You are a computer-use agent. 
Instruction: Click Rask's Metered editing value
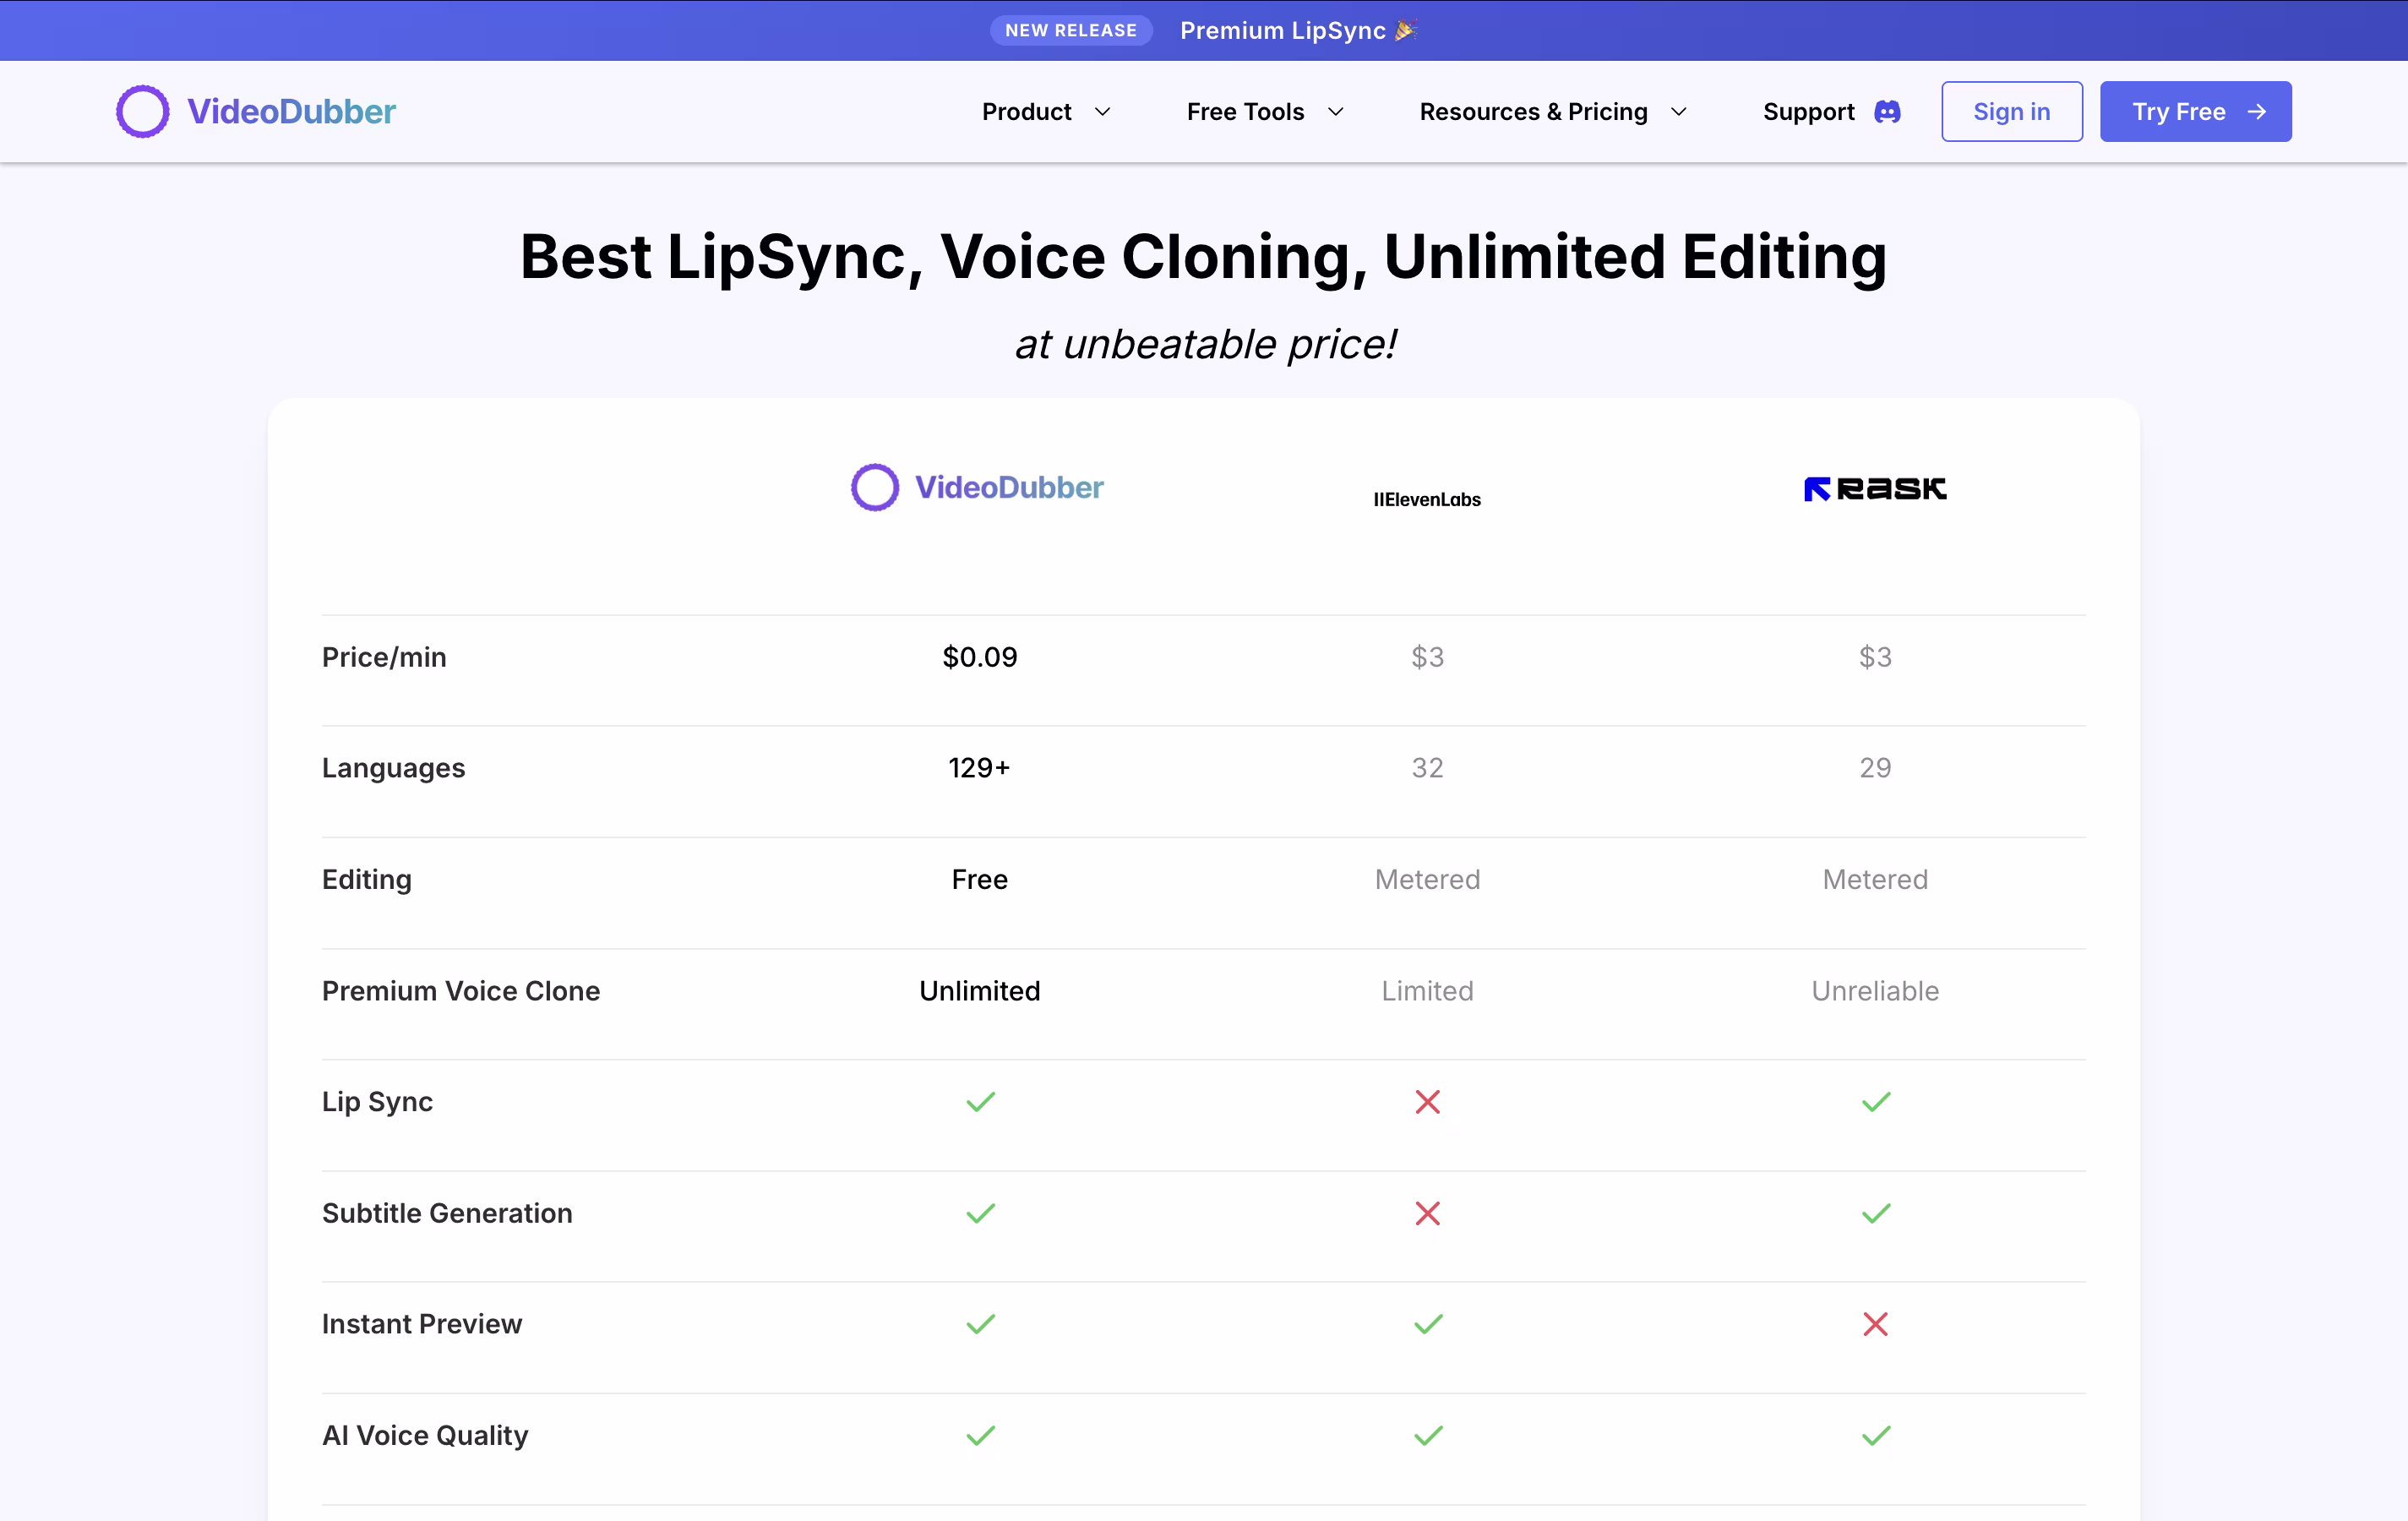1875,879
